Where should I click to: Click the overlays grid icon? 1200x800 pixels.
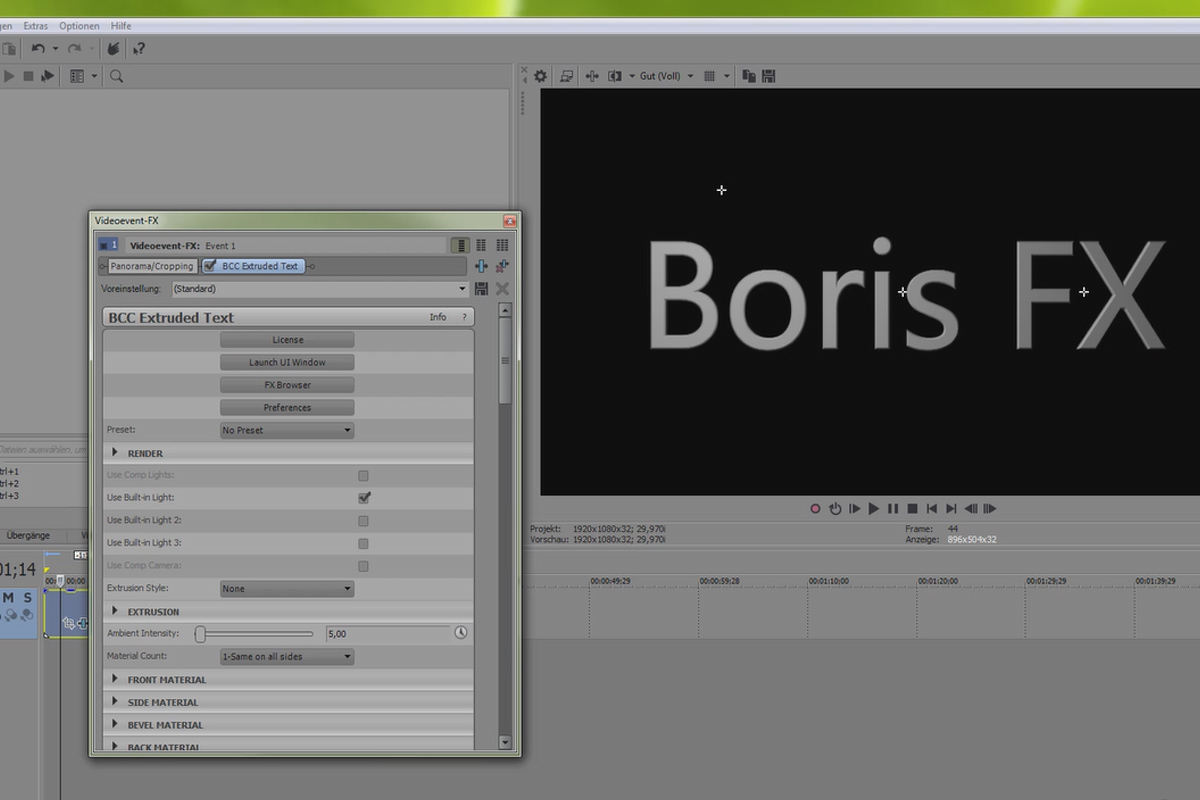click(709, 76)
